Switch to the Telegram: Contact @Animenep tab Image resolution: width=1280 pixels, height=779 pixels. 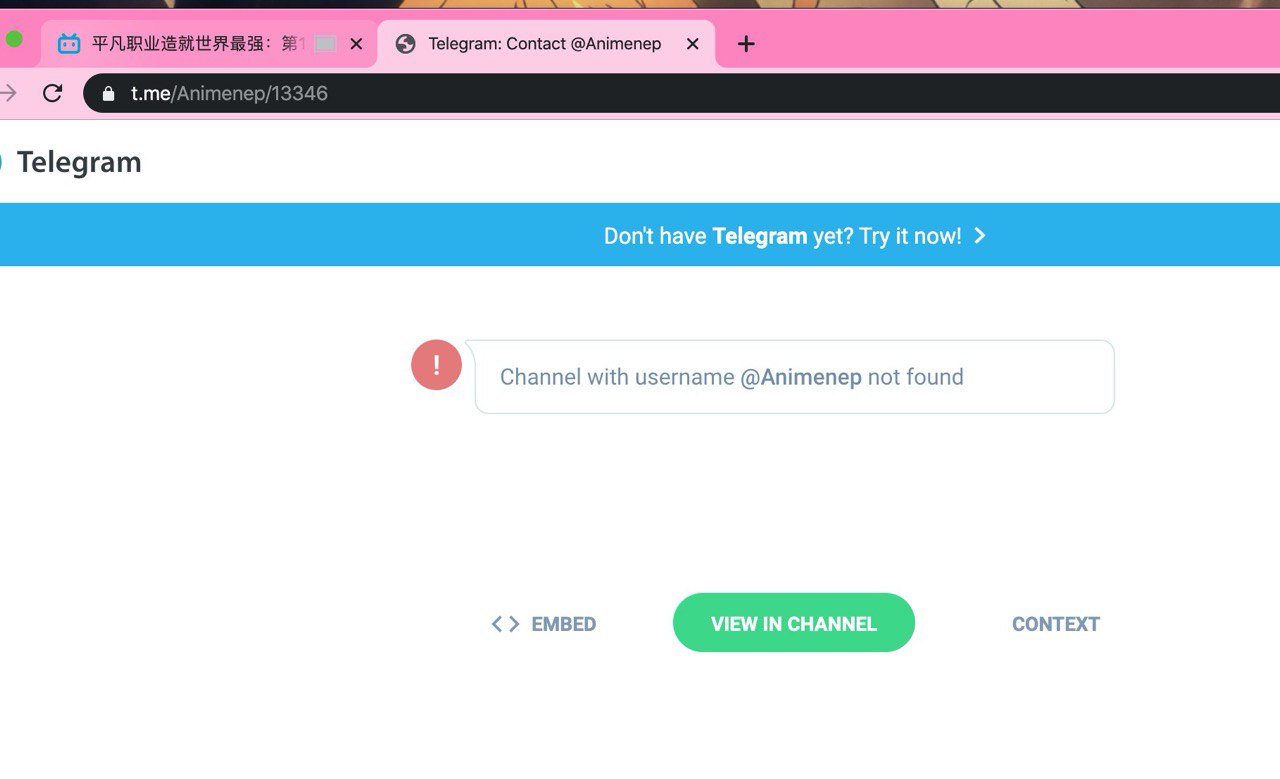coord(547,44)
